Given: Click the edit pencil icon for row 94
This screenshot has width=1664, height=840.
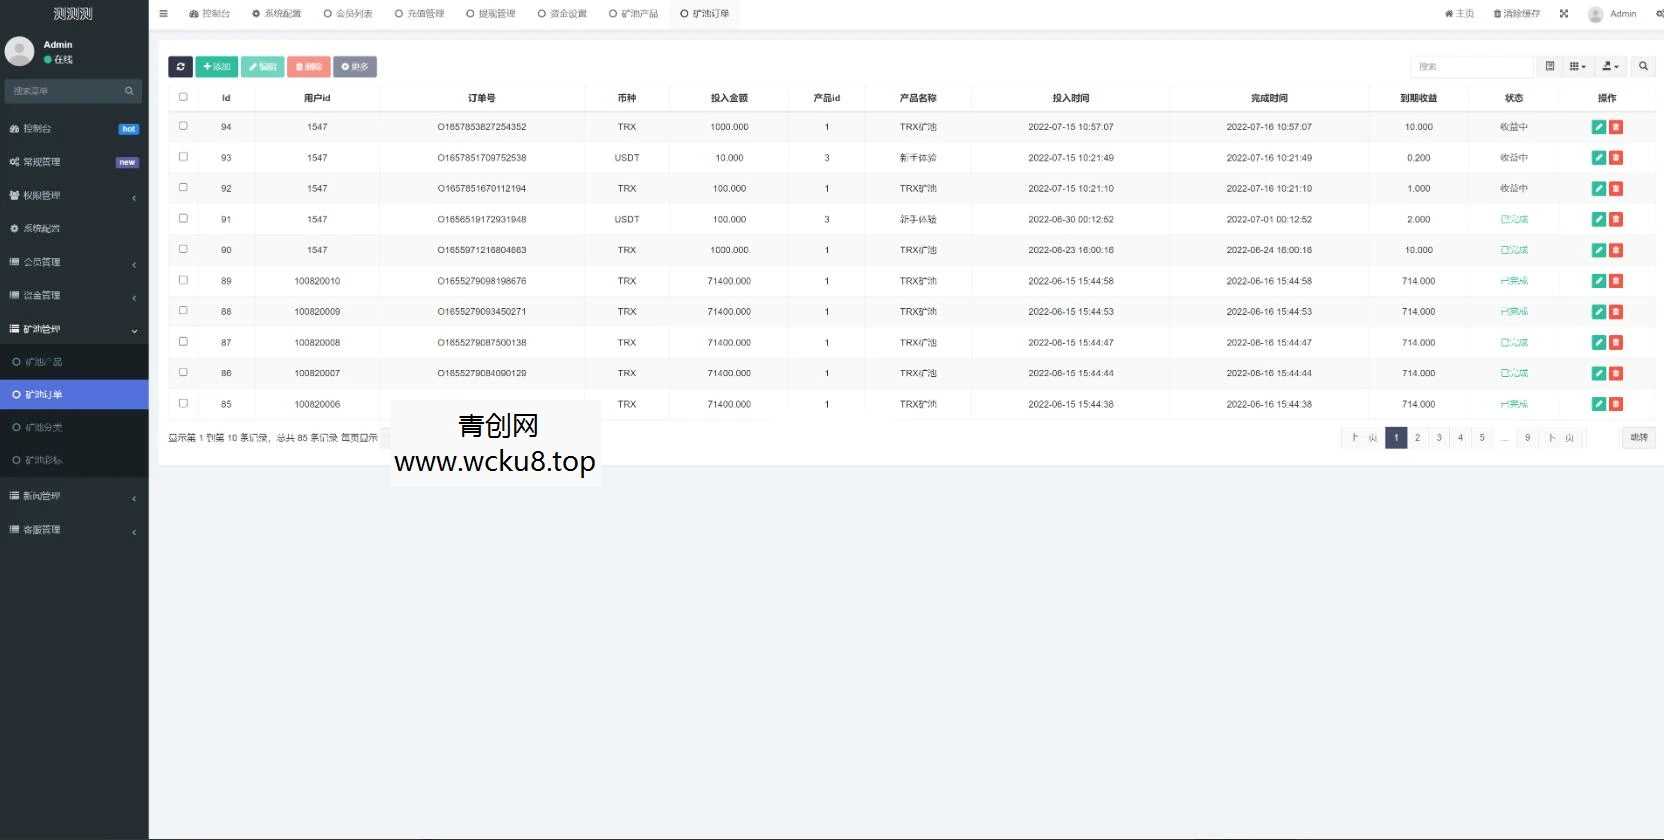Looking at the screenshot, I should 1598,127.
